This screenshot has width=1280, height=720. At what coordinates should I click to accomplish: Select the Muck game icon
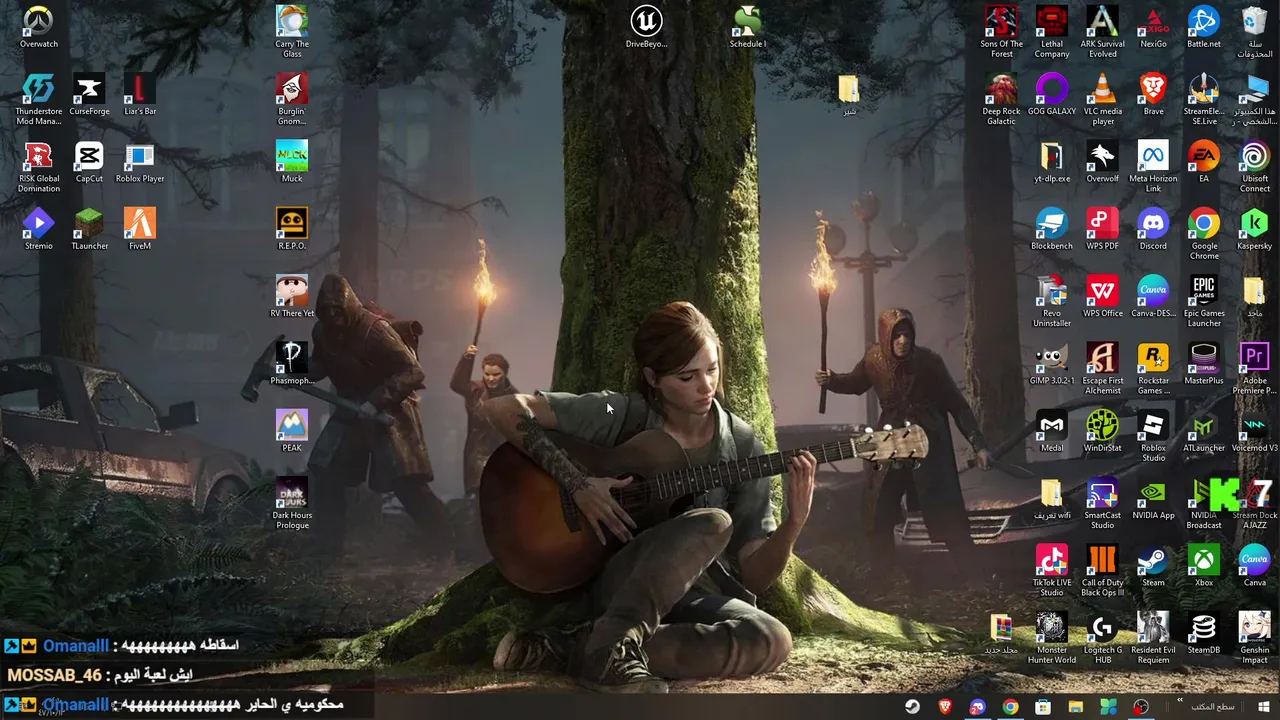pos(292,161)
